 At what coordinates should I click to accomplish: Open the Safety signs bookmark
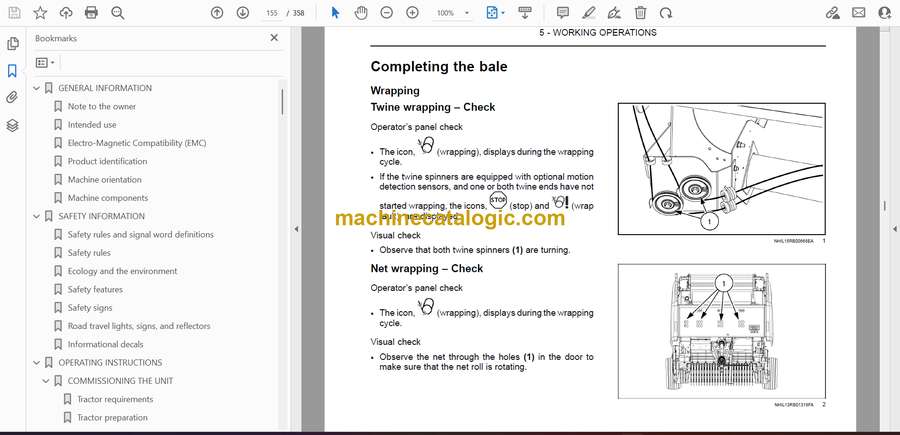pyautogui.click(x=90, y=308)
